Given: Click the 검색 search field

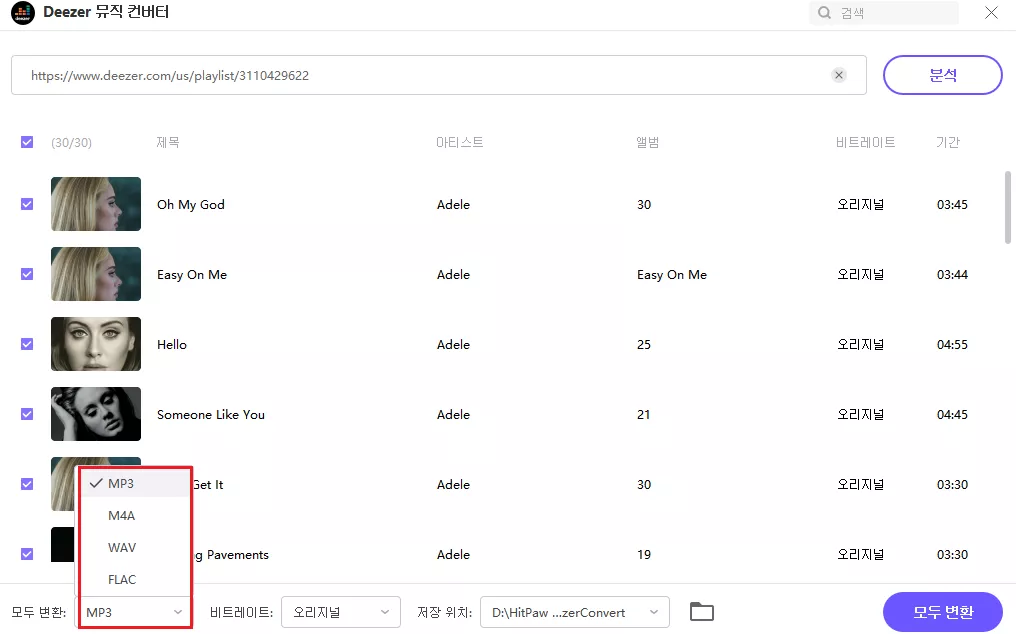Looking at the screenshot, I should point(884,13).
